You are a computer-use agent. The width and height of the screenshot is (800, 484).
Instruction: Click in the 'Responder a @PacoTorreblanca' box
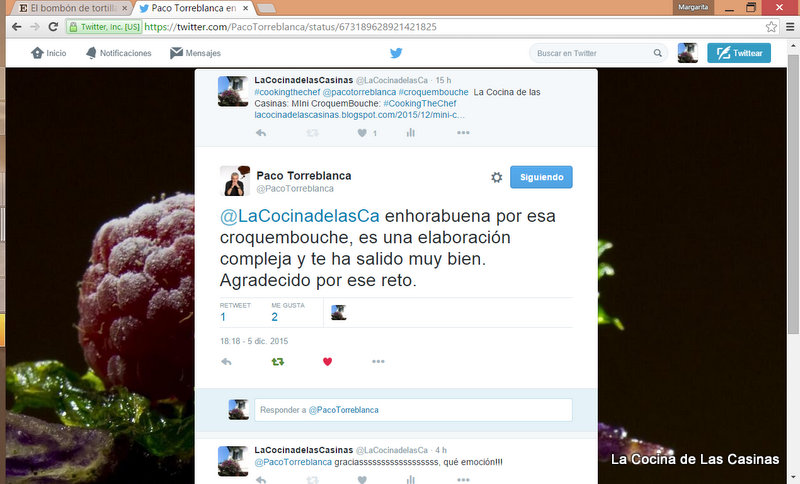coord(413,410)
